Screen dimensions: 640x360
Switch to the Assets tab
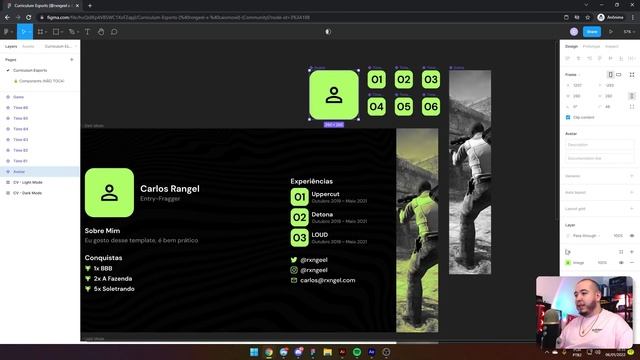tap(28, 47)
